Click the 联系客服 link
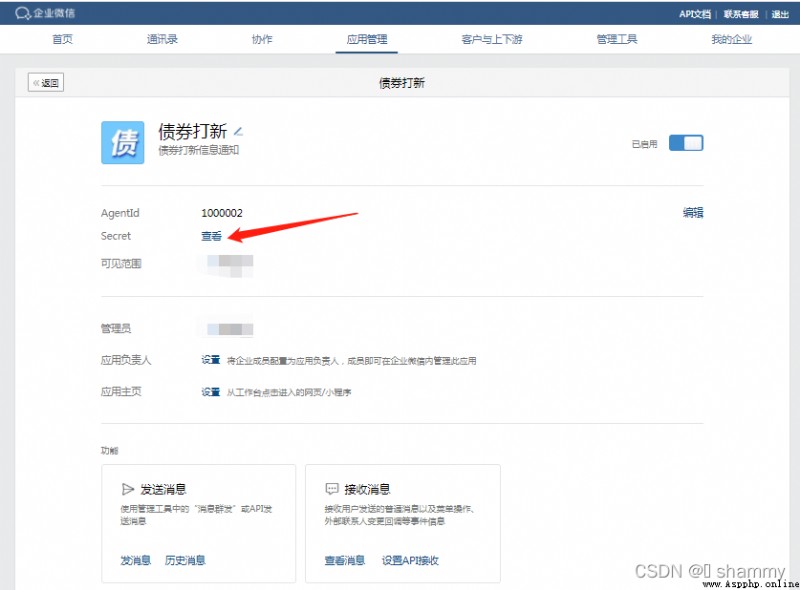 (x=741, y=14)
